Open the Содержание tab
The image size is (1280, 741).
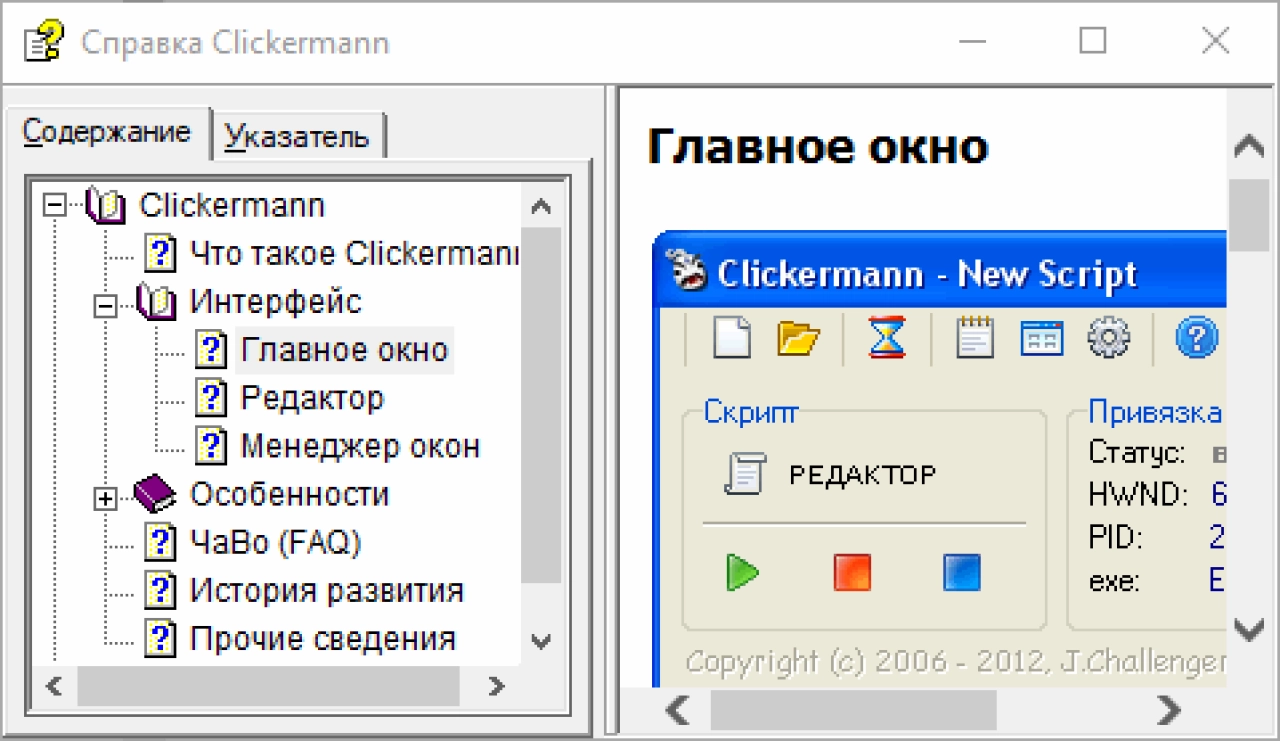pyautogui.click(x=108, y=132)
